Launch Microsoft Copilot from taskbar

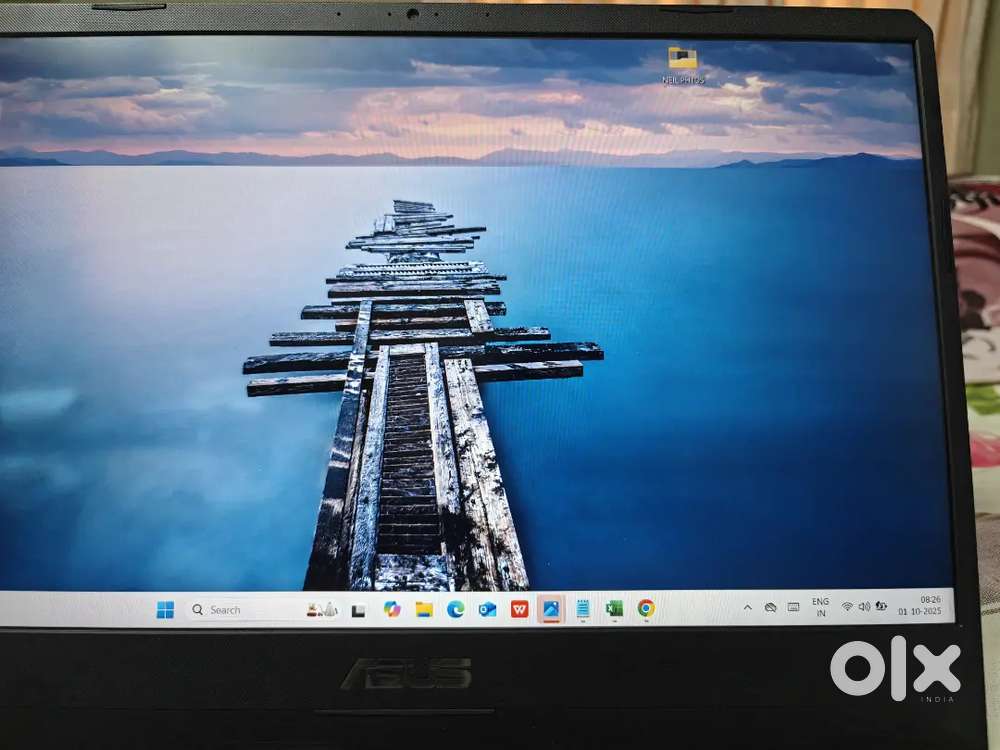click(391, 609)
